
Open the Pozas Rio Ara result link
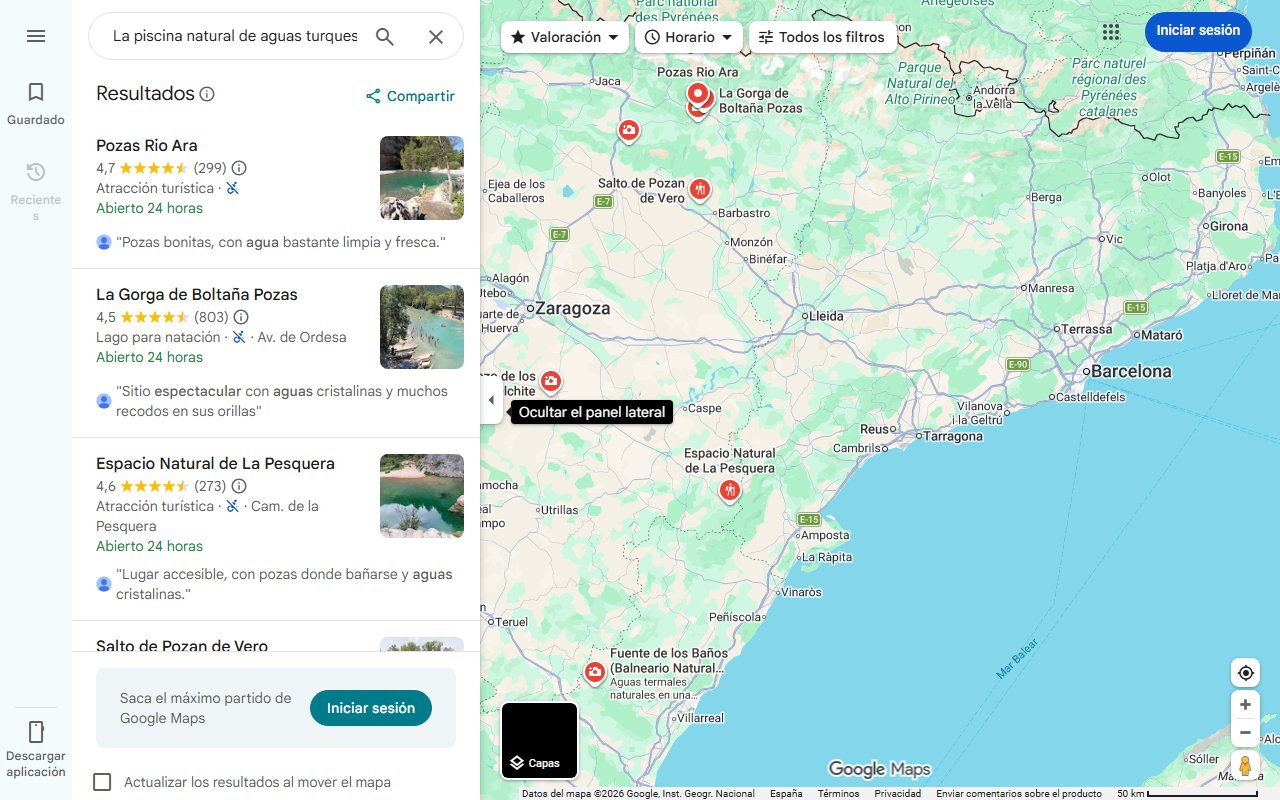tap(146, 145)
